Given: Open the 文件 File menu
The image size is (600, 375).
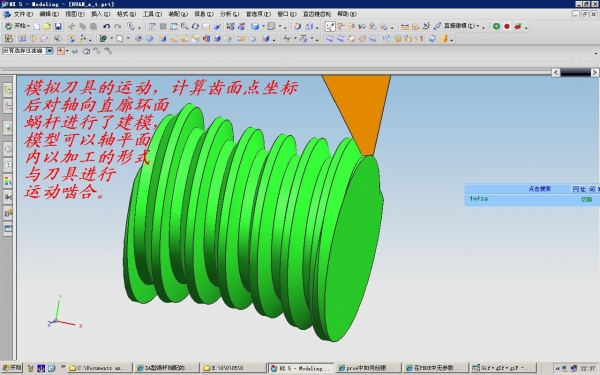Looking at the screenshot, I should [x=23, y=14].
